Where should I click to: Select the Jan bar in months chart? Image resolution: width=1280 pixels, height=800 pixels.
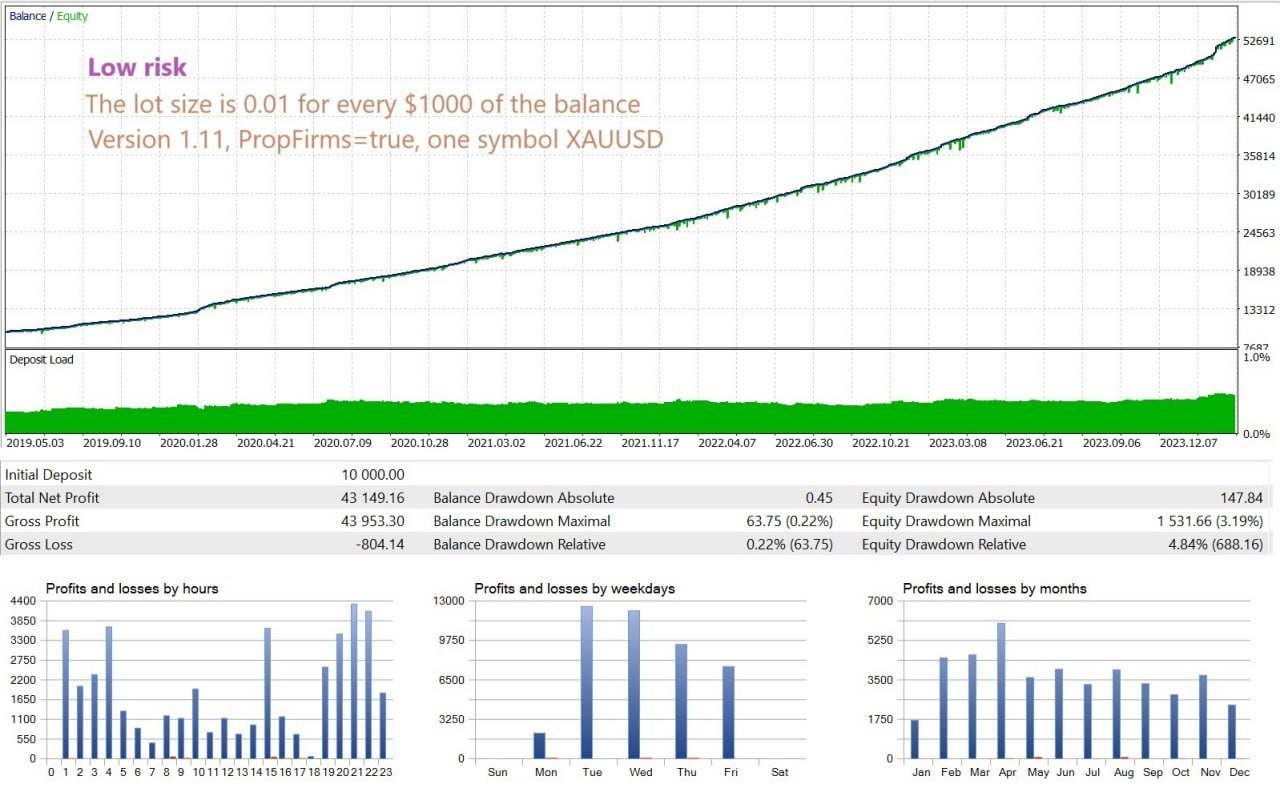(914, 739)
